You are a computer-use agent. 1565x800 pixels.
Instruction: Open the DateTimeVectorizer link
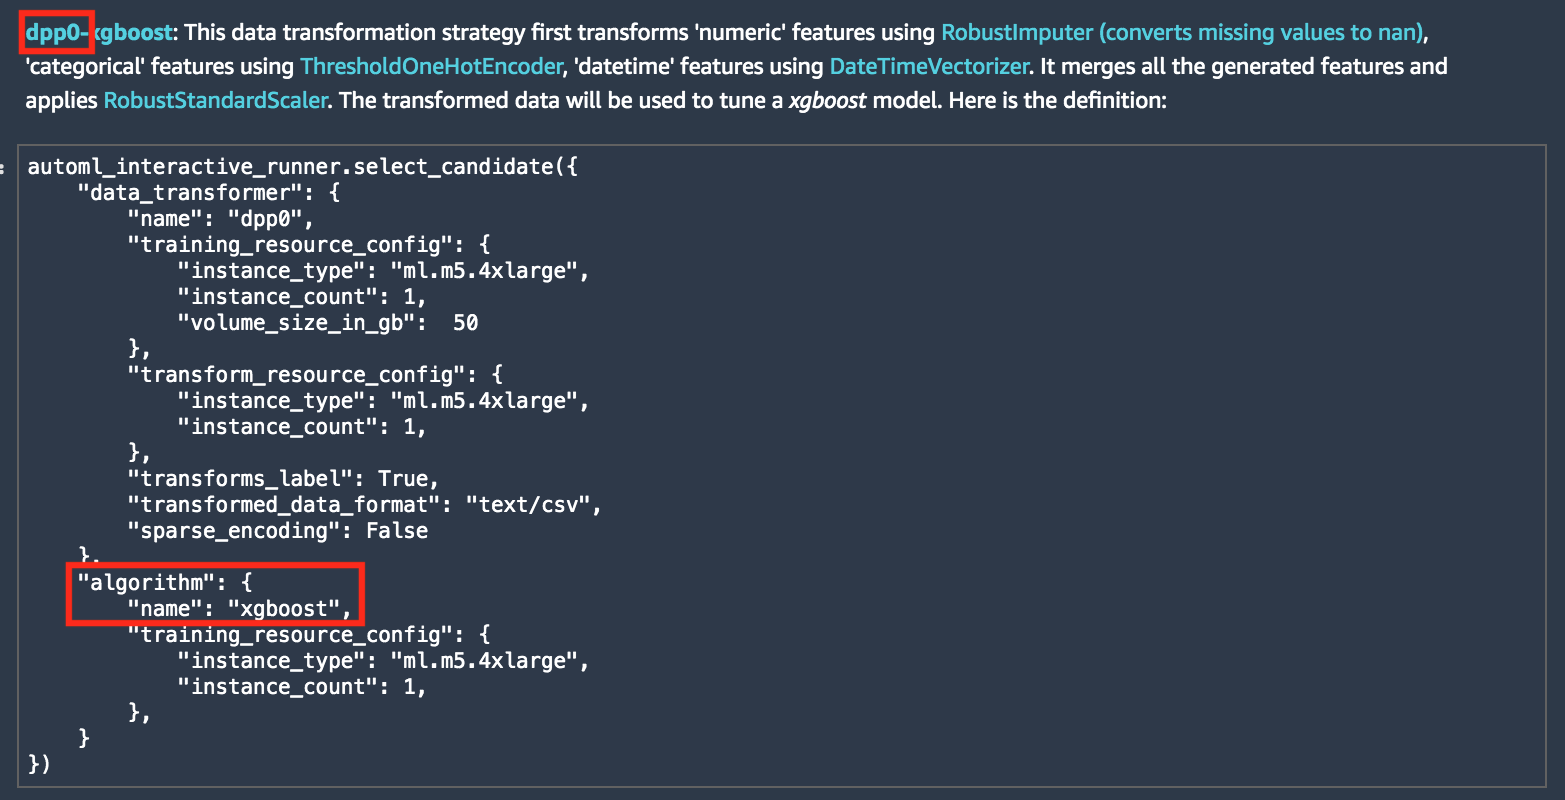[x=929, y=67]
